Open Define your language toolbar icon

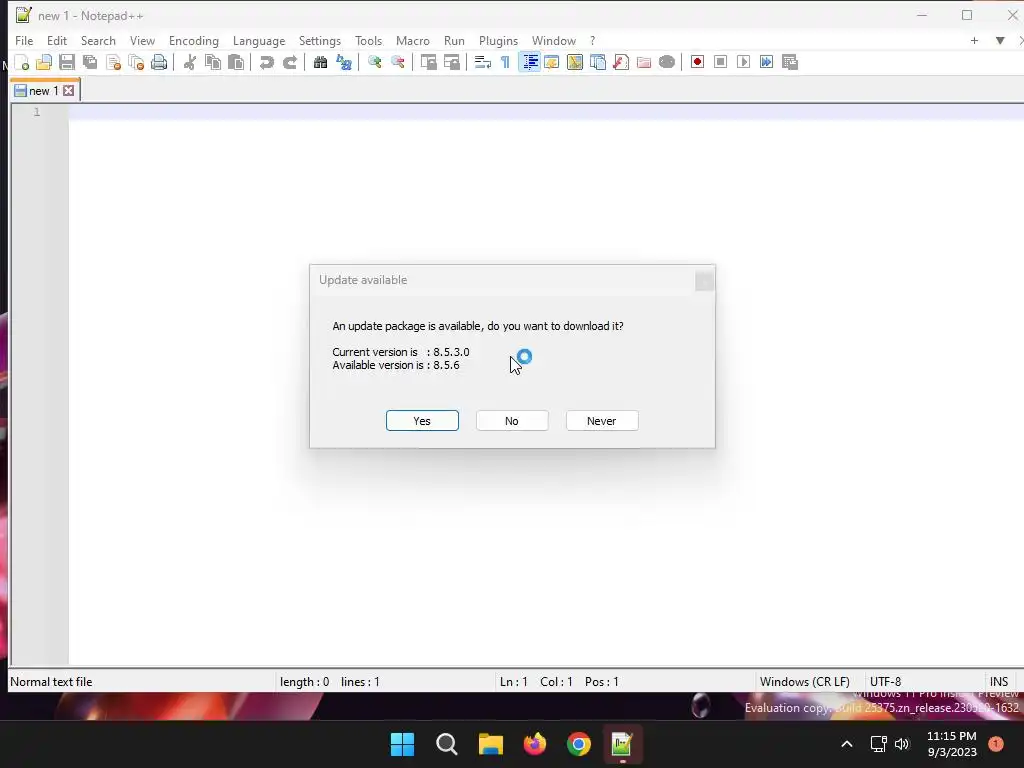click(x=552, y=62)
